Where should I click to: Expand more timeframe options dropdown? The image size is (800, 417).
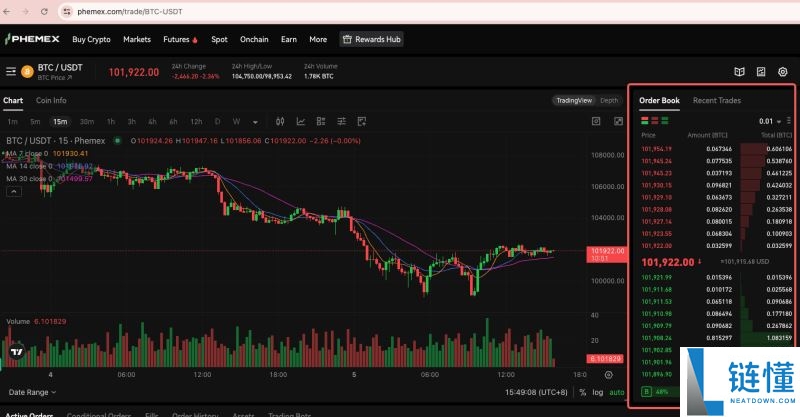pos(255,122)
